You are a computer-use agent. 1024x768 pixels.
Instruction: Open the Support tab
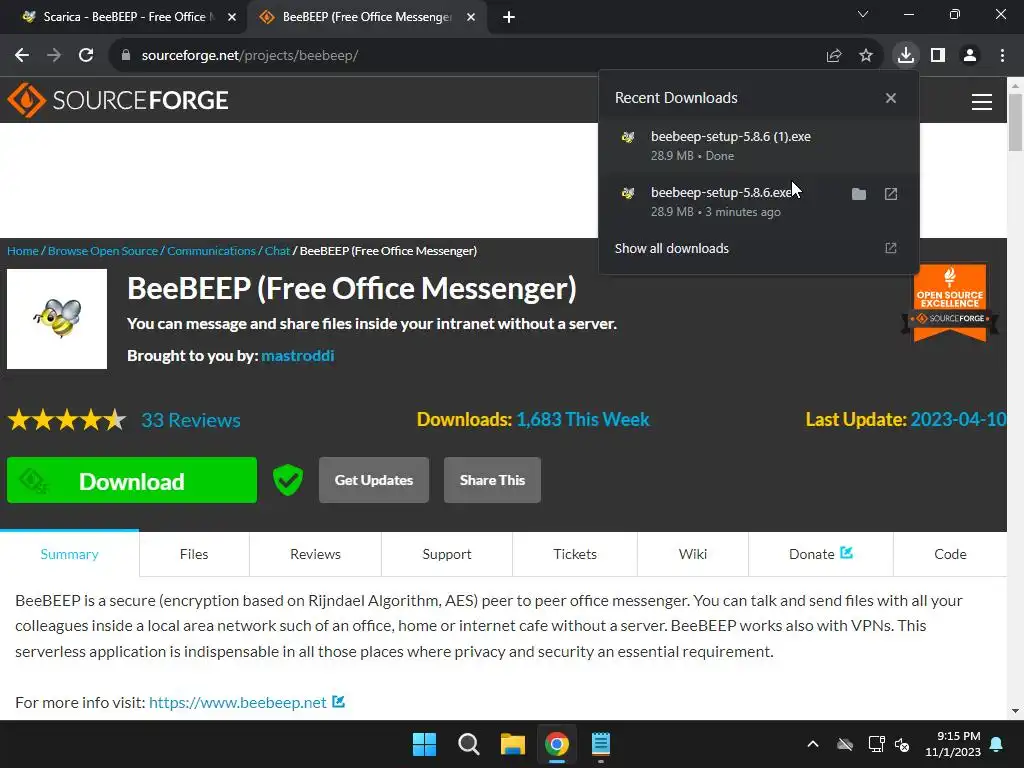coord(447,554)
